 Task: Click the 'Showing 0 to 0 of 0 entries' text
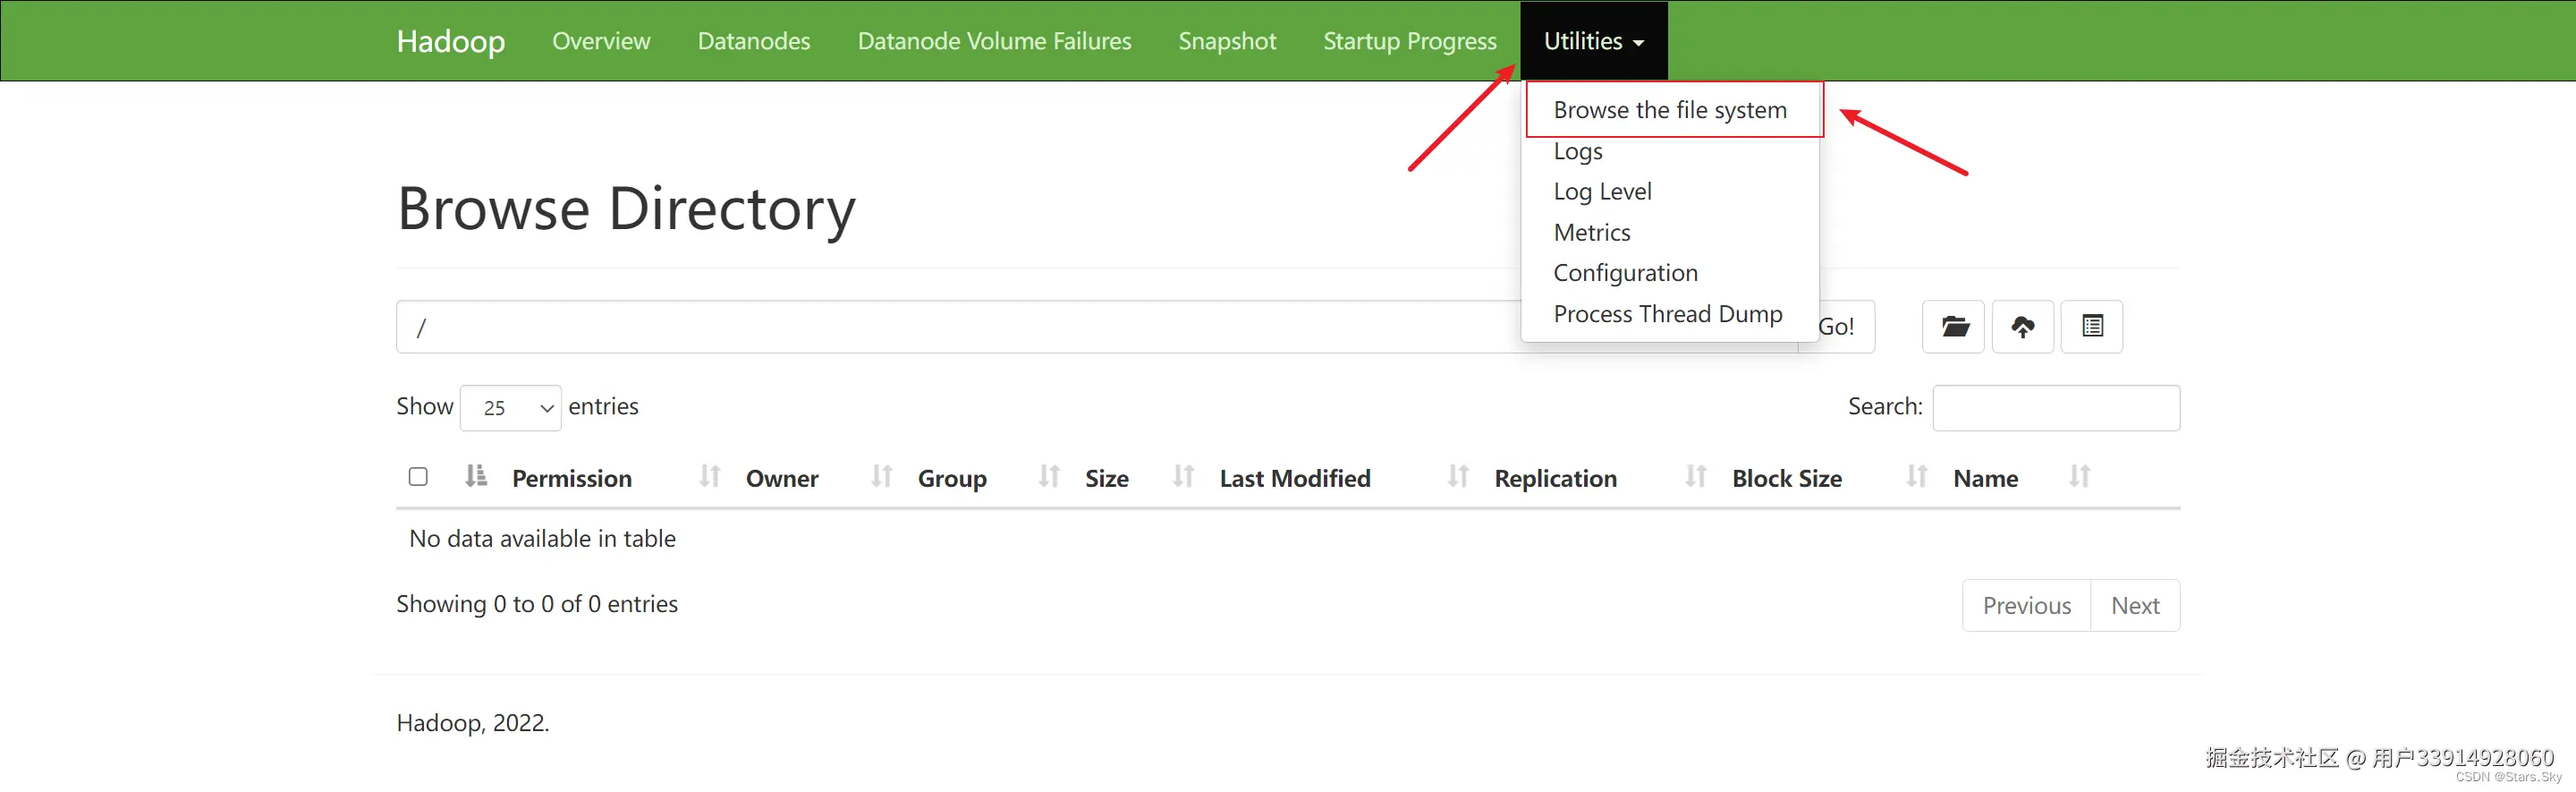537,604
